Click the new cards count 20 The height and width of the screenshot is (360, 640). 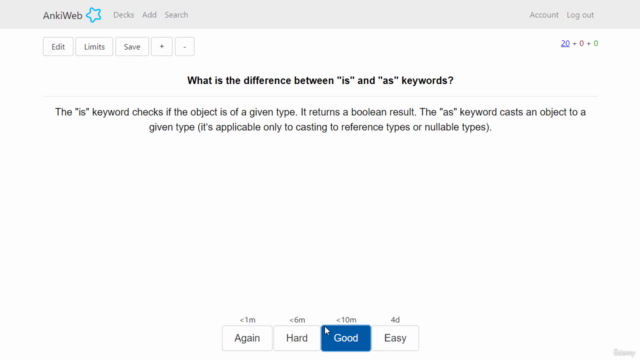pos(565,43)
